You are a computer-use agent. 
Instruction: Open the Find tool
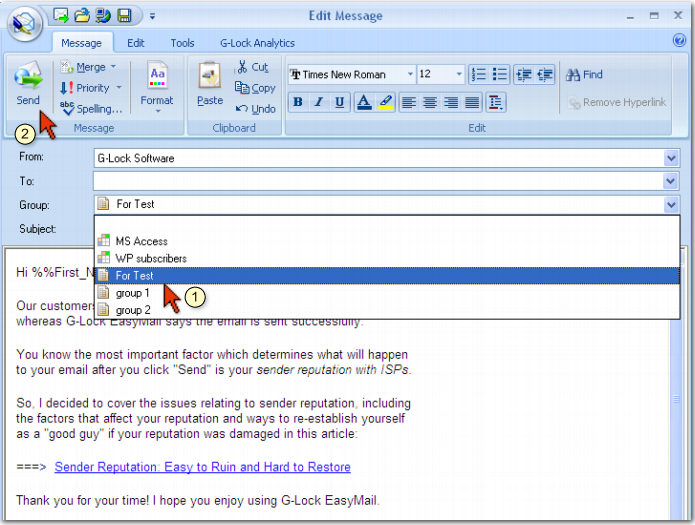click(584, 74)
